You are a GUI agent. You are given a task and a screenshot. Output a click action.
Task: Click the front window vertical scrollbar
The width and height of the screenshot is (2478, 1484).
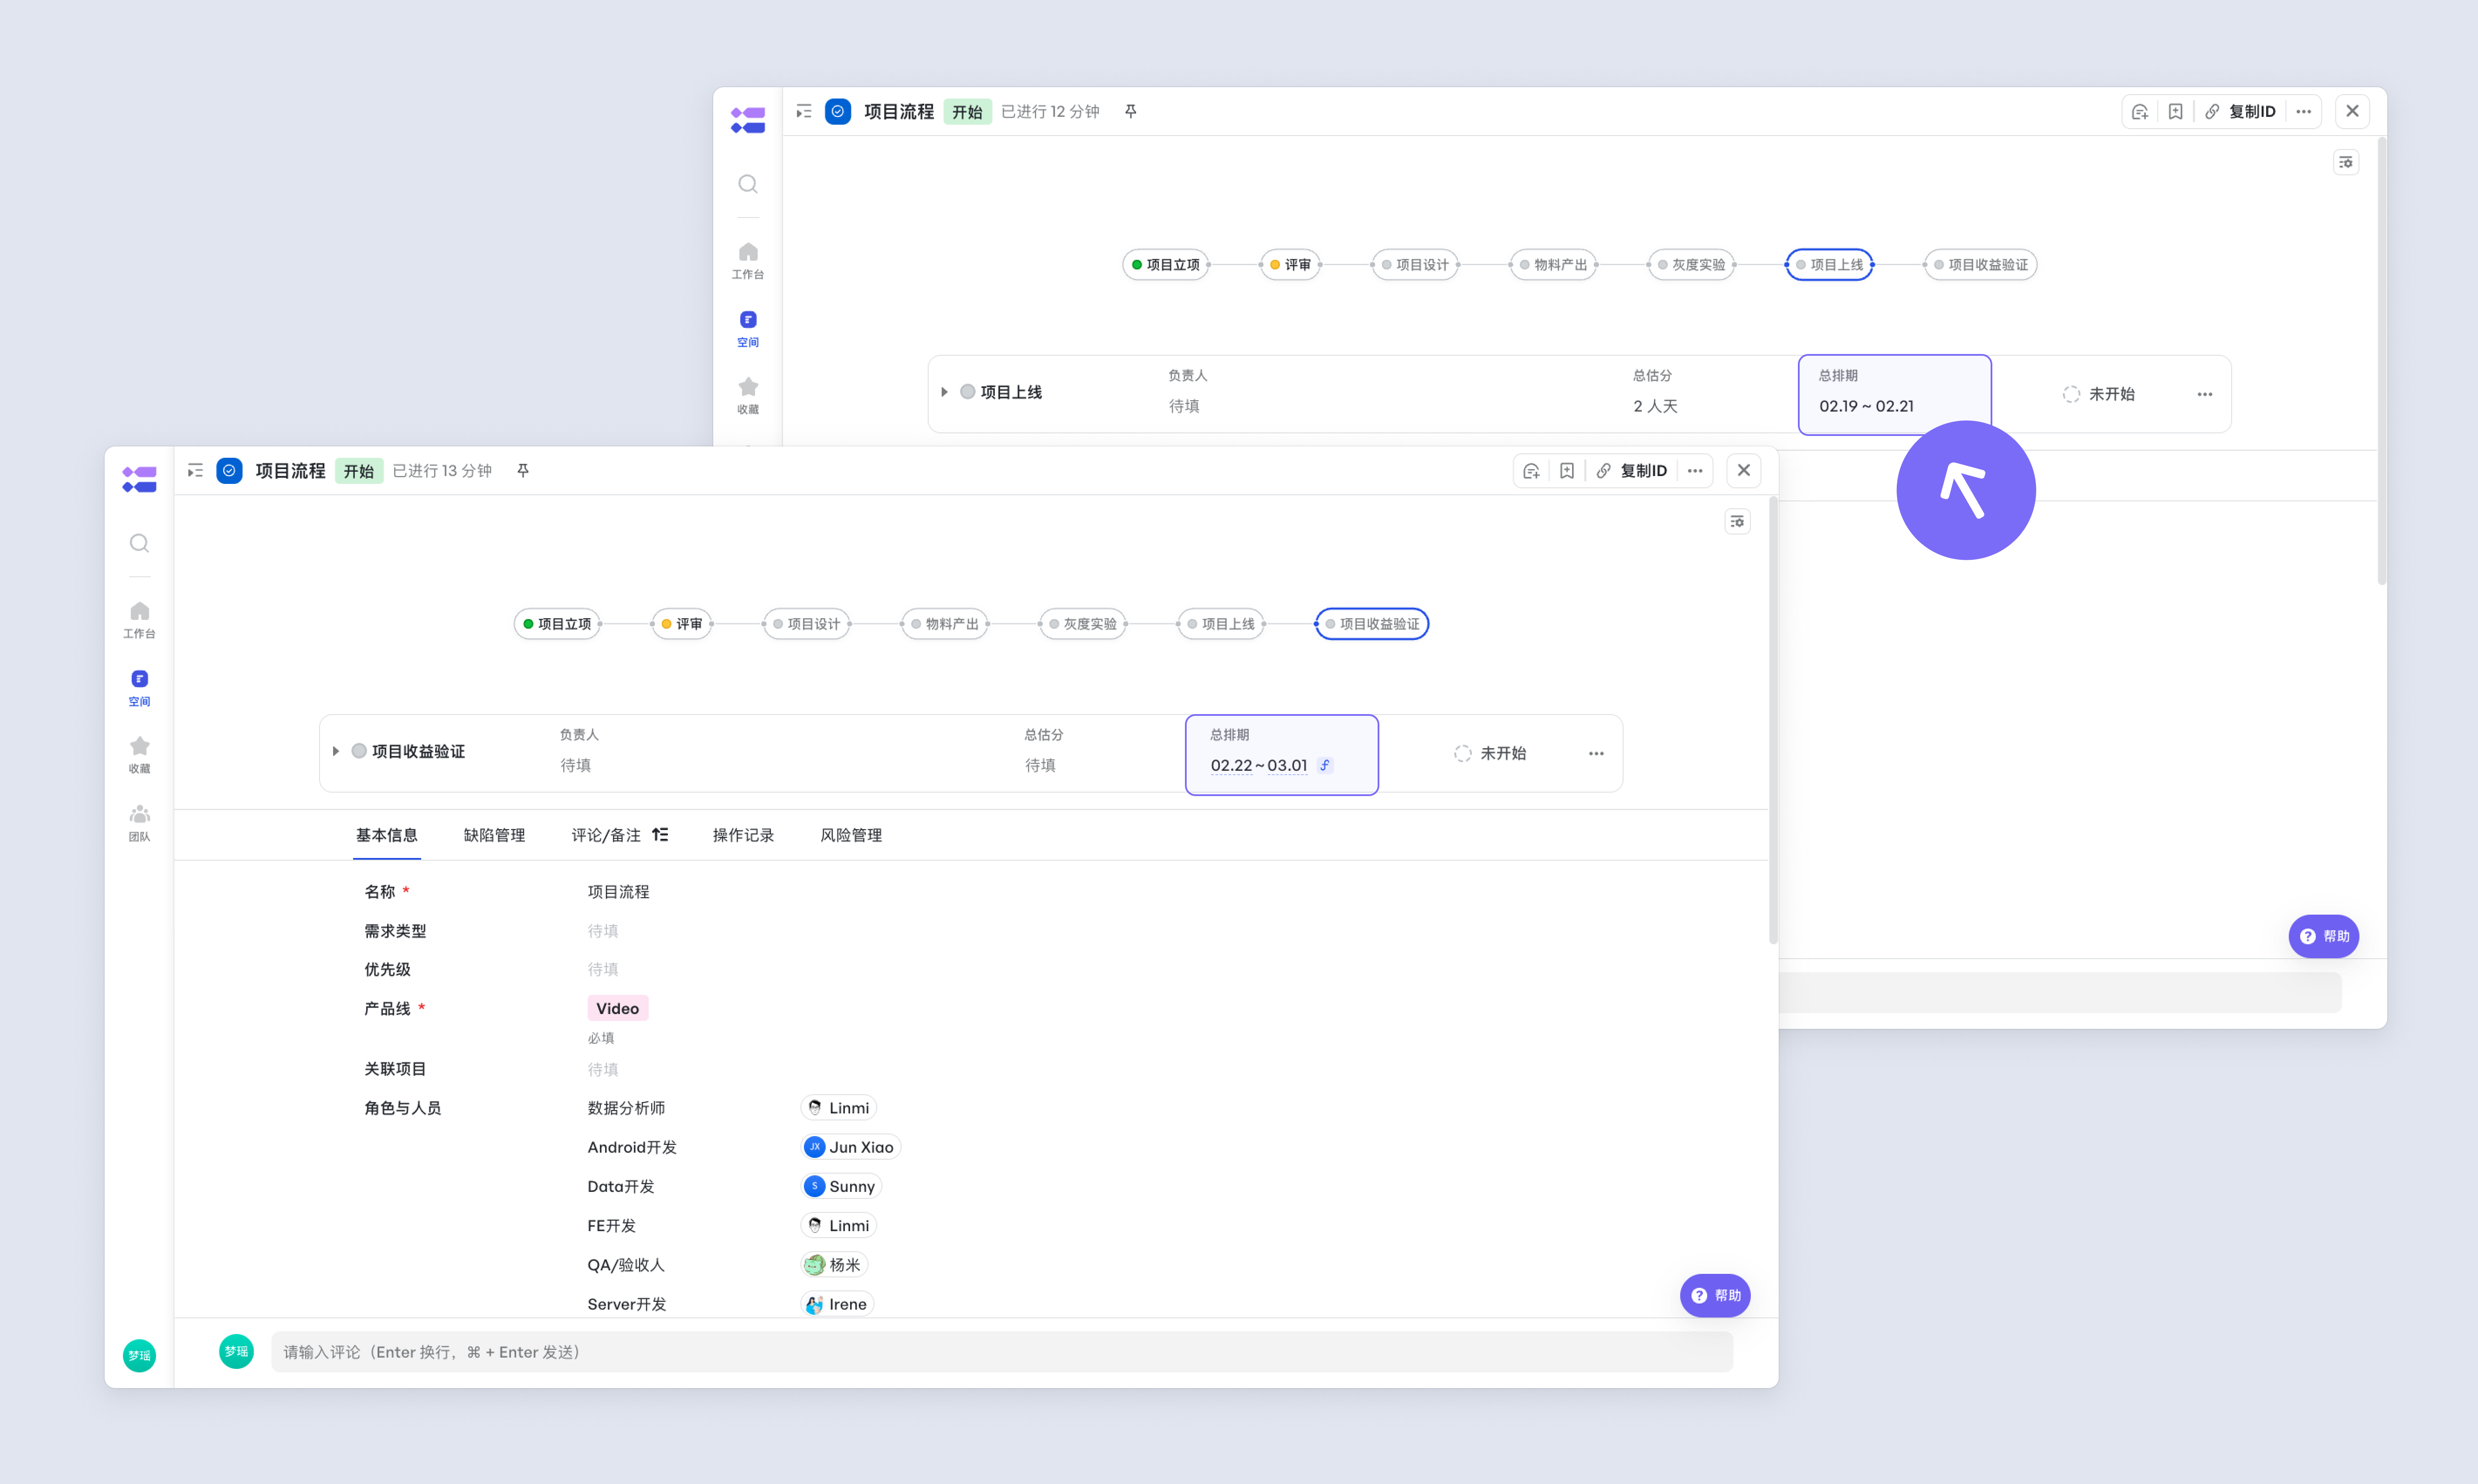(x=1773, y=720)
